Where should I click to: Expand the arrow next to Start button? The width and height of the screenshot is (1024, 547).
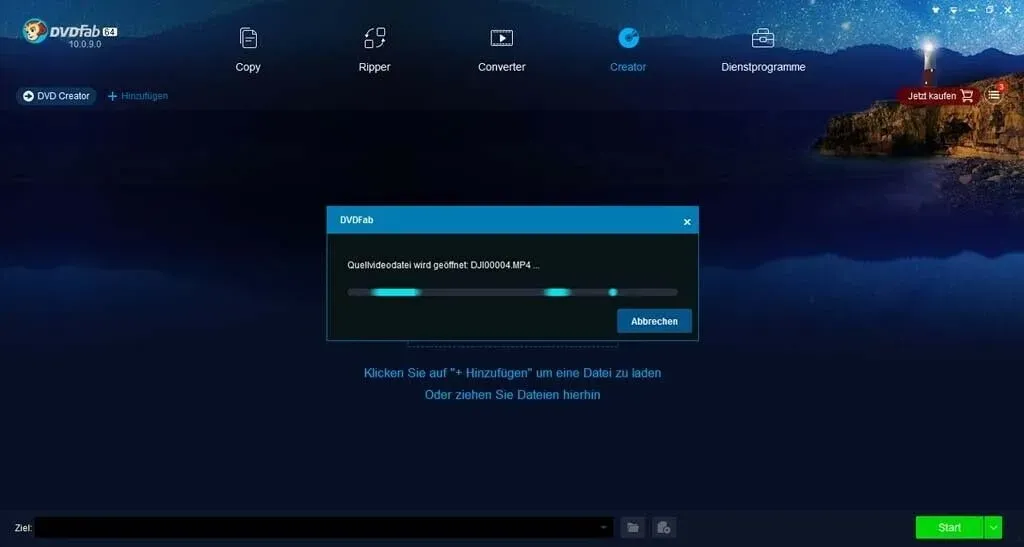pos(993,527)
